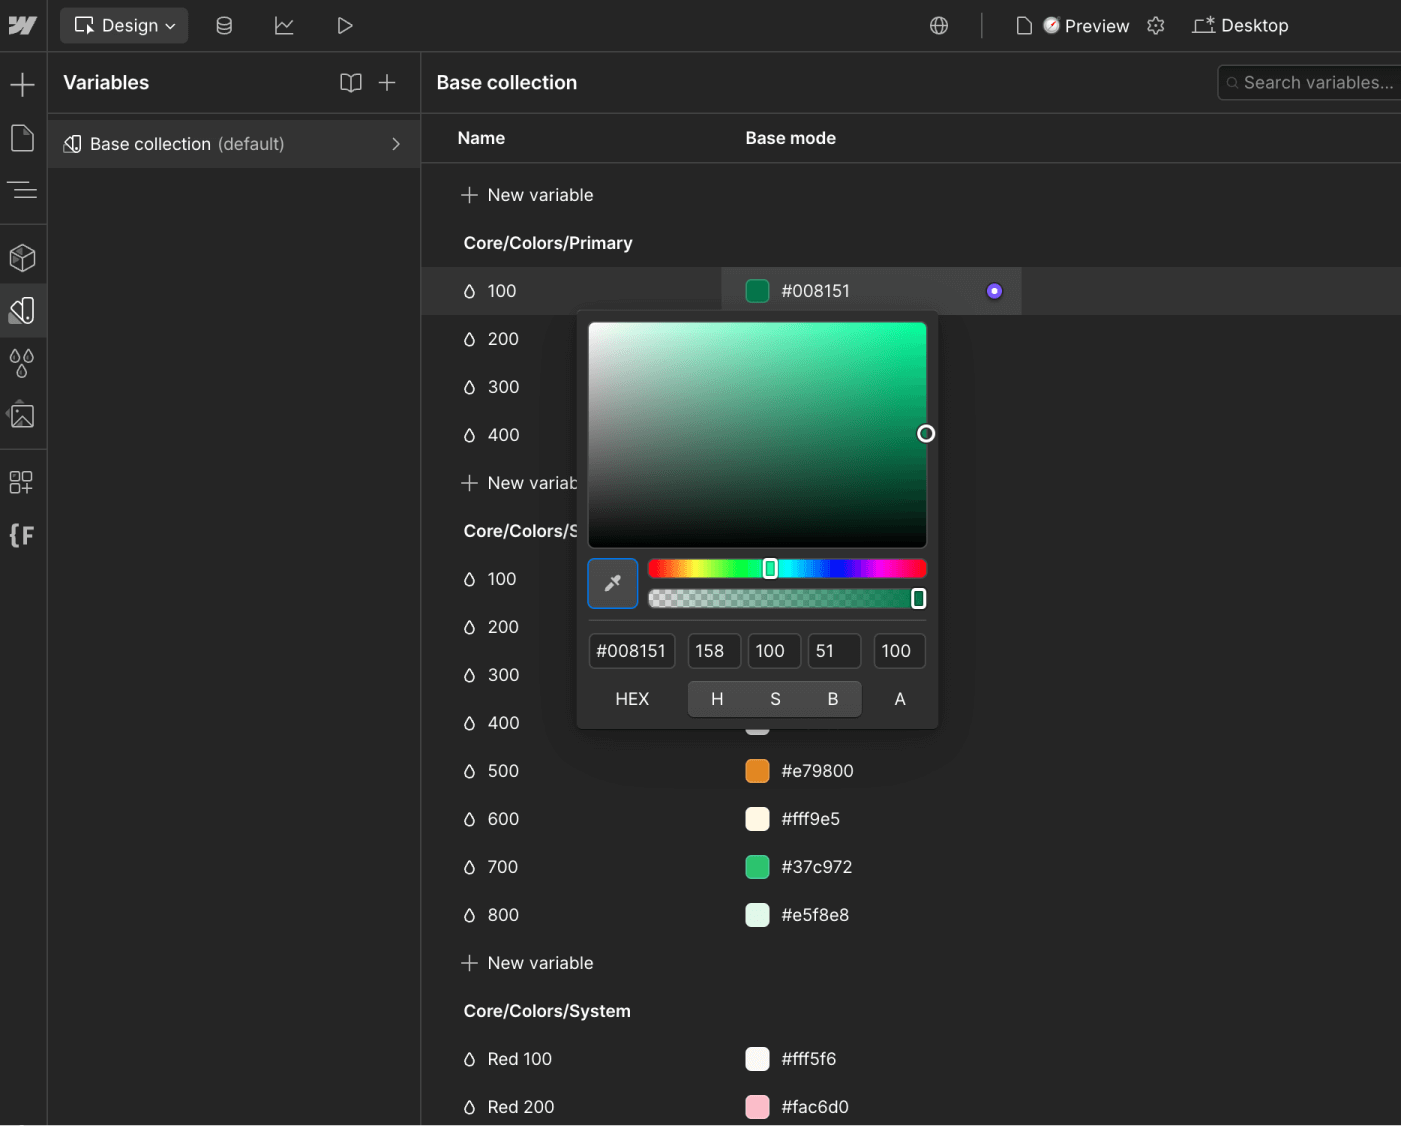Create a New variable
1401x1126 pixels.
[527, 194]
